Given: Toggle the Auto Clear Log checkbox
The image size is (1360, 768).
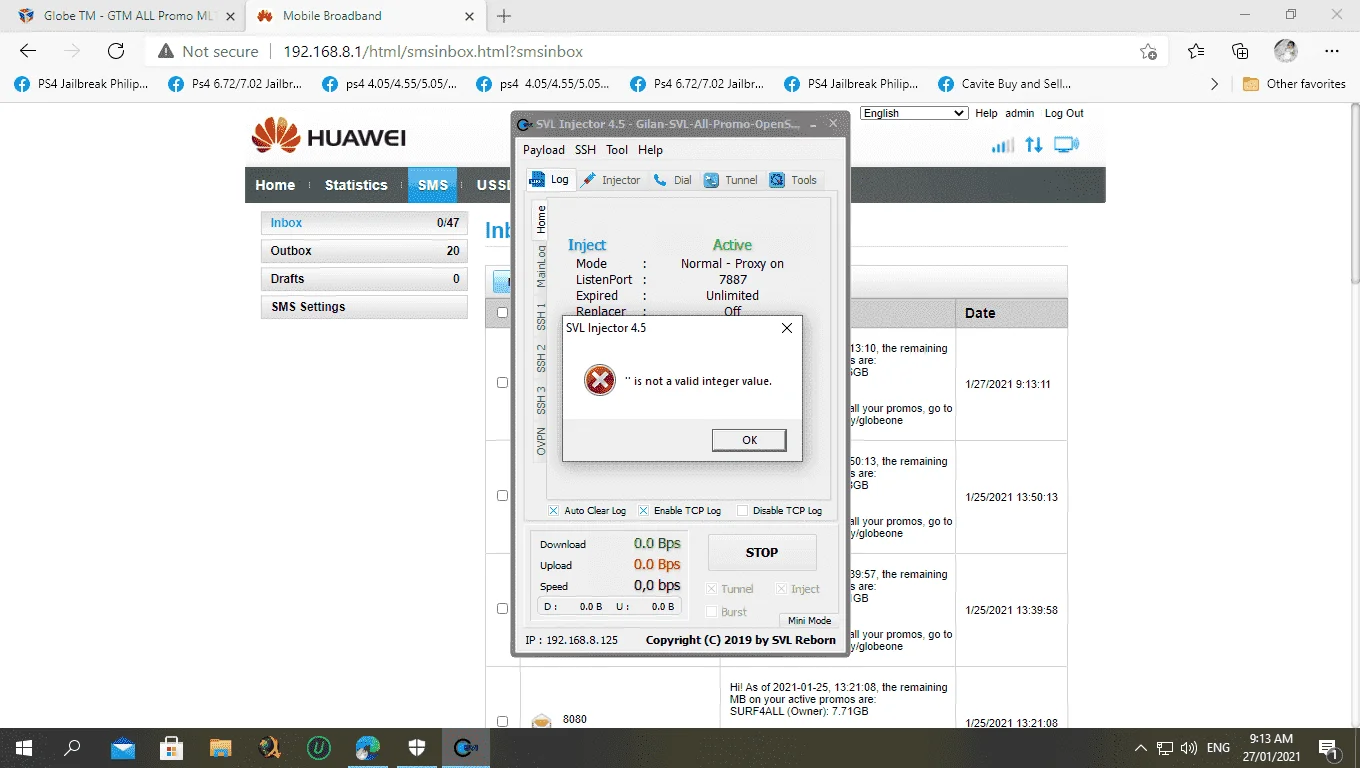Looking at the screenshot, I should click(x=553, y=511).
